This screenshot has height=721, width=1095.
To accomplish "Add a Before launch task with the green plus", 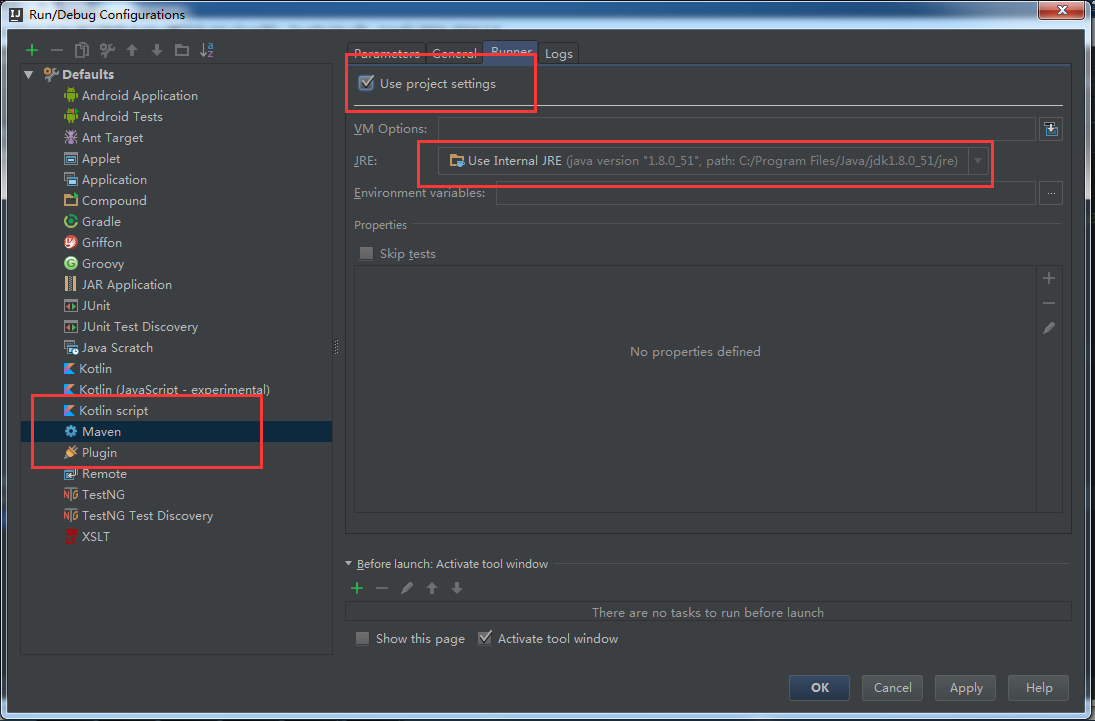I will pos(357,588).
